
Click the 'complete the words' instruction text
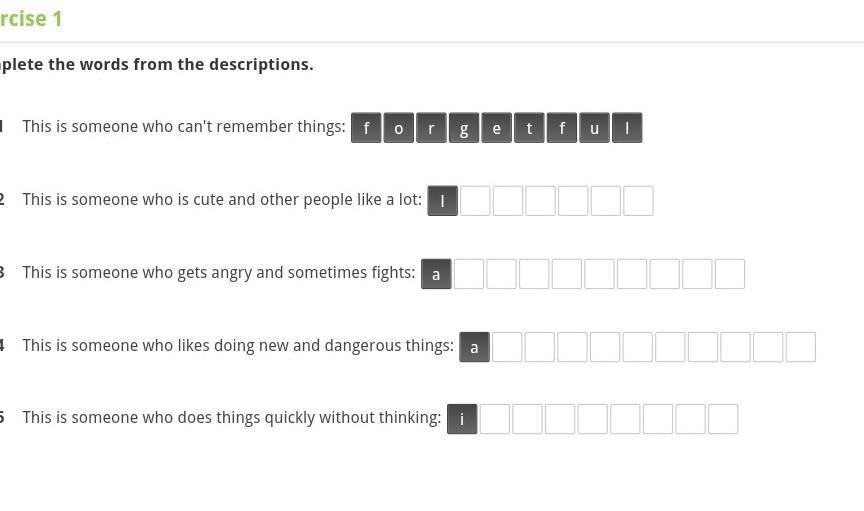(156, 64)
